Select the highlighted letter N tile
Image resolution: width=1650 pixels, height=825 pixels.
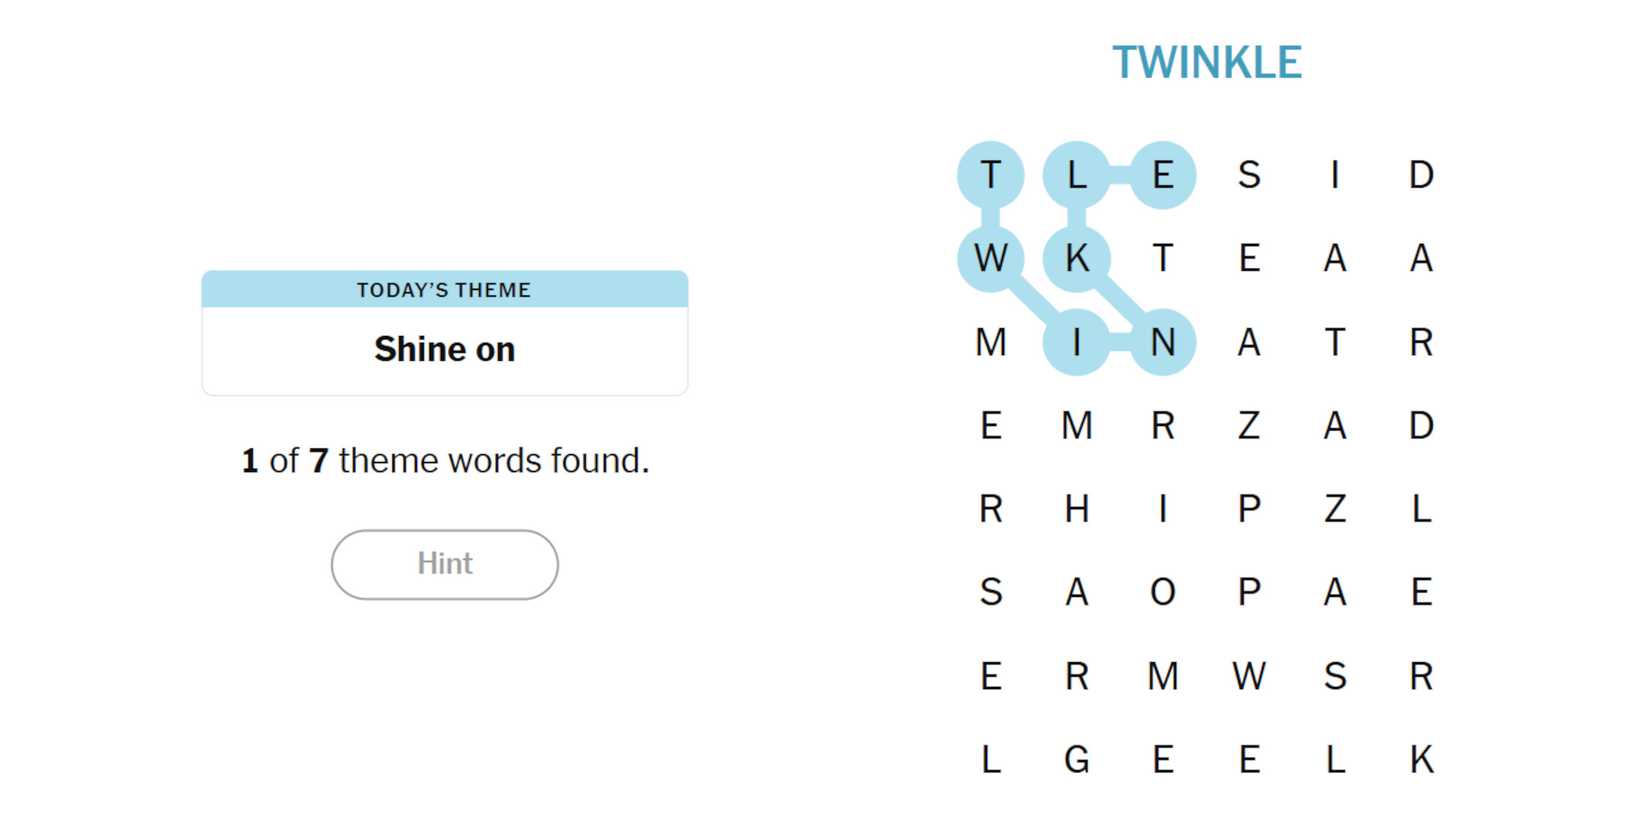(x=1162, y=342)
